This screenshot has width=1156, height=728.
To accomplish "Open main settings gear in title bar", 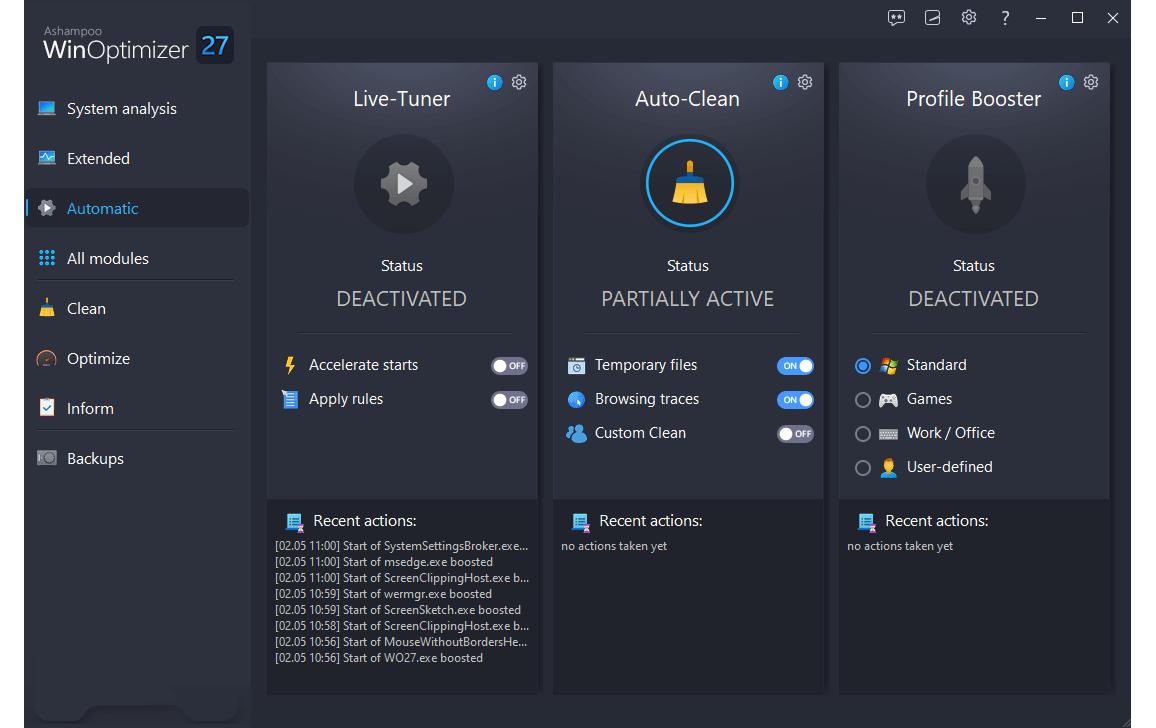I will click(968, 18).
